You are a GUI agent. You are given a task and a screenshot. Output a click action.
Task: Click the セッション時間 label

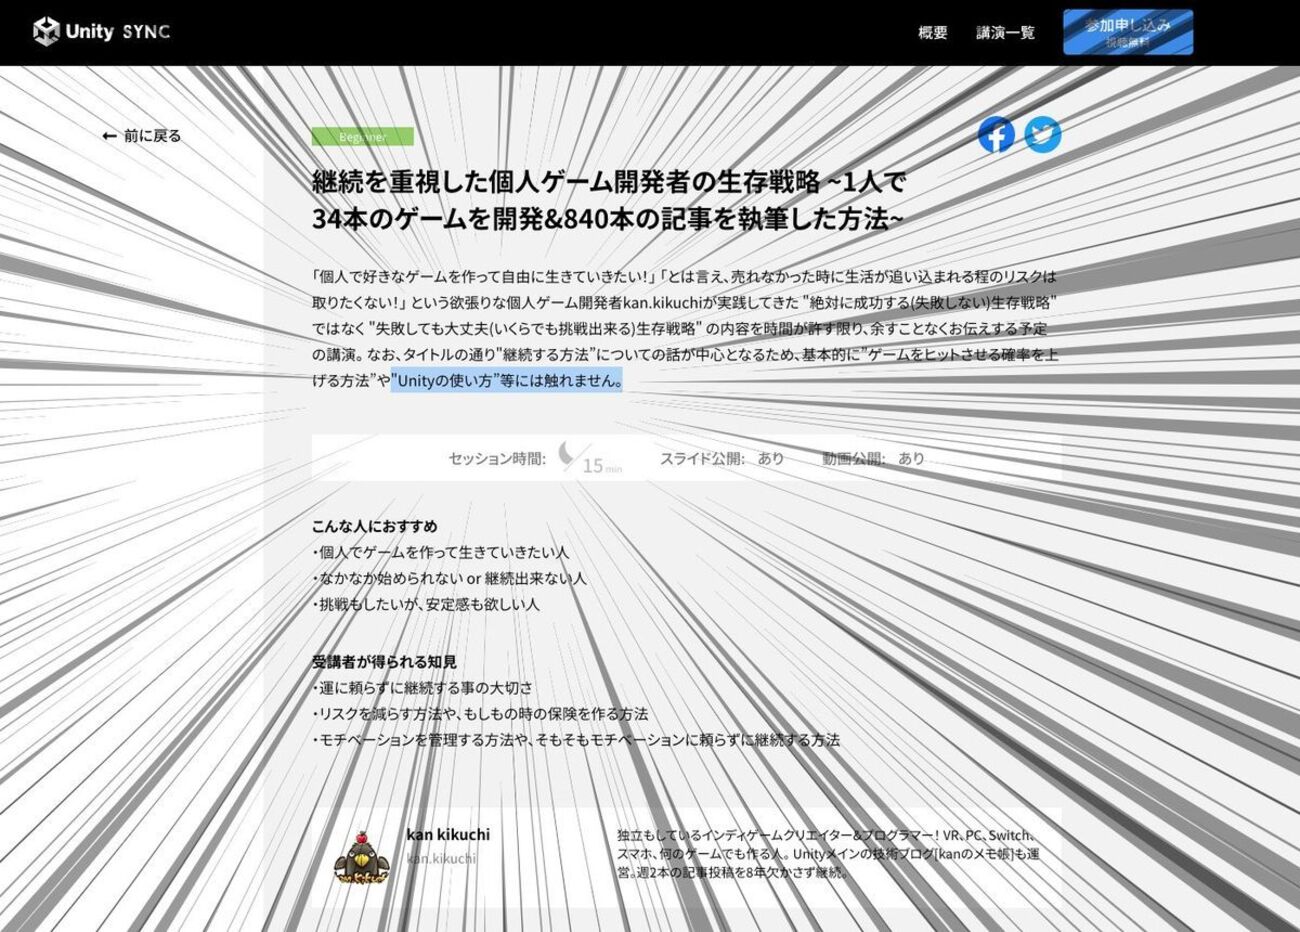coord(497,459)
